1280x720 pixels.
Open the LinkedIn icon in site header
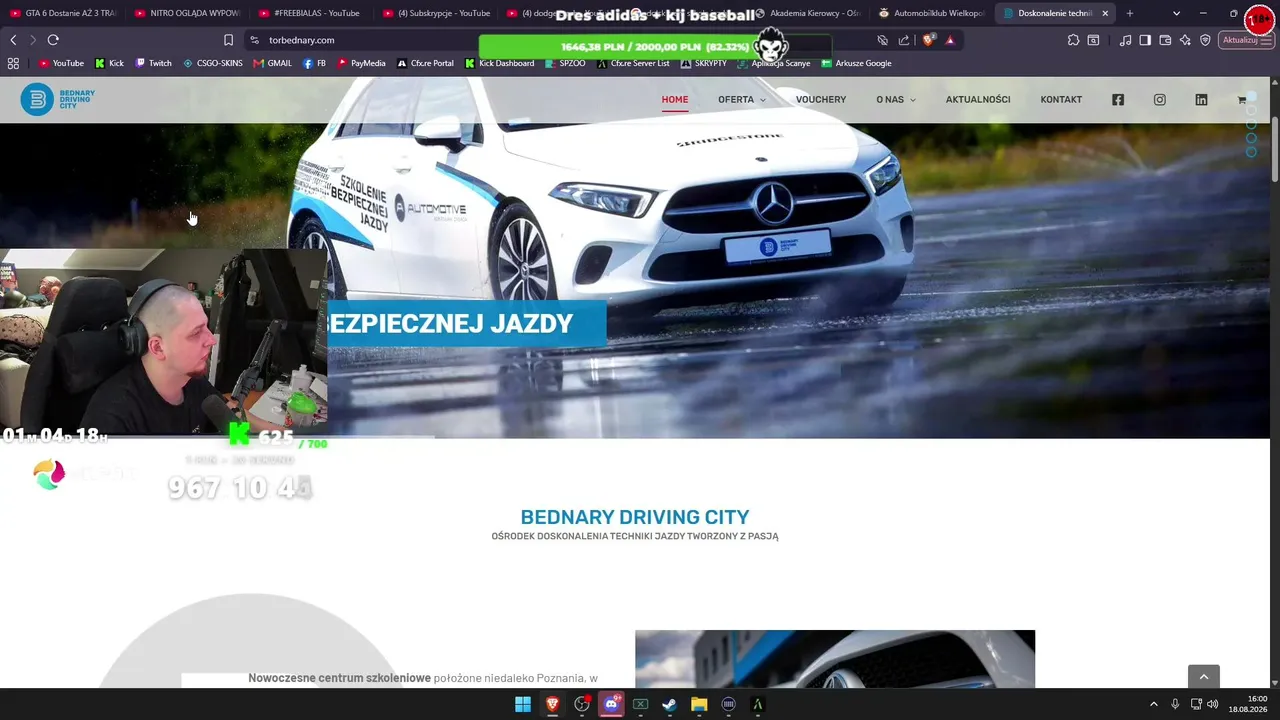pos(1201,100)
